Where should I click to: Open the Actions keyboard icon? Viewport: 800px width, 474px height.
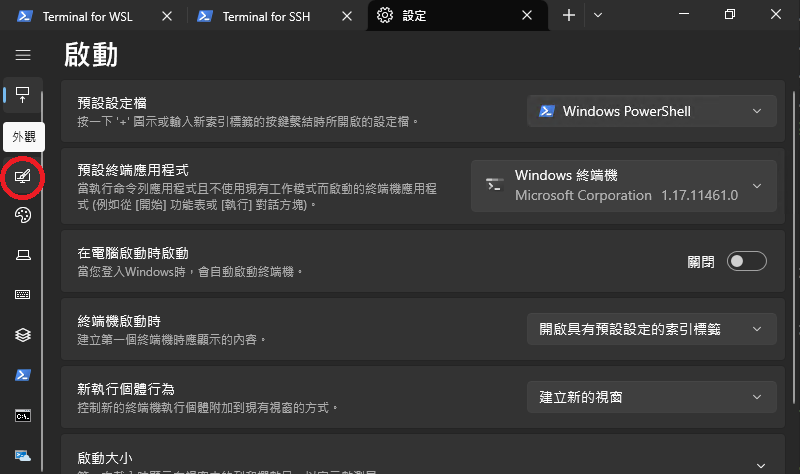[22, 294]
